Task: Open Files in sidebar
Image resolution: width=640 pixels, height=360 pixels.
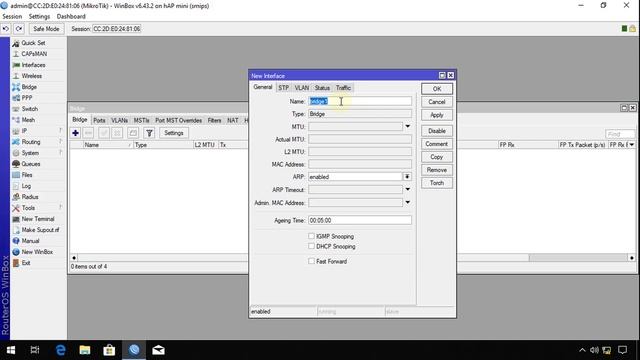Action: pos(27,175)
